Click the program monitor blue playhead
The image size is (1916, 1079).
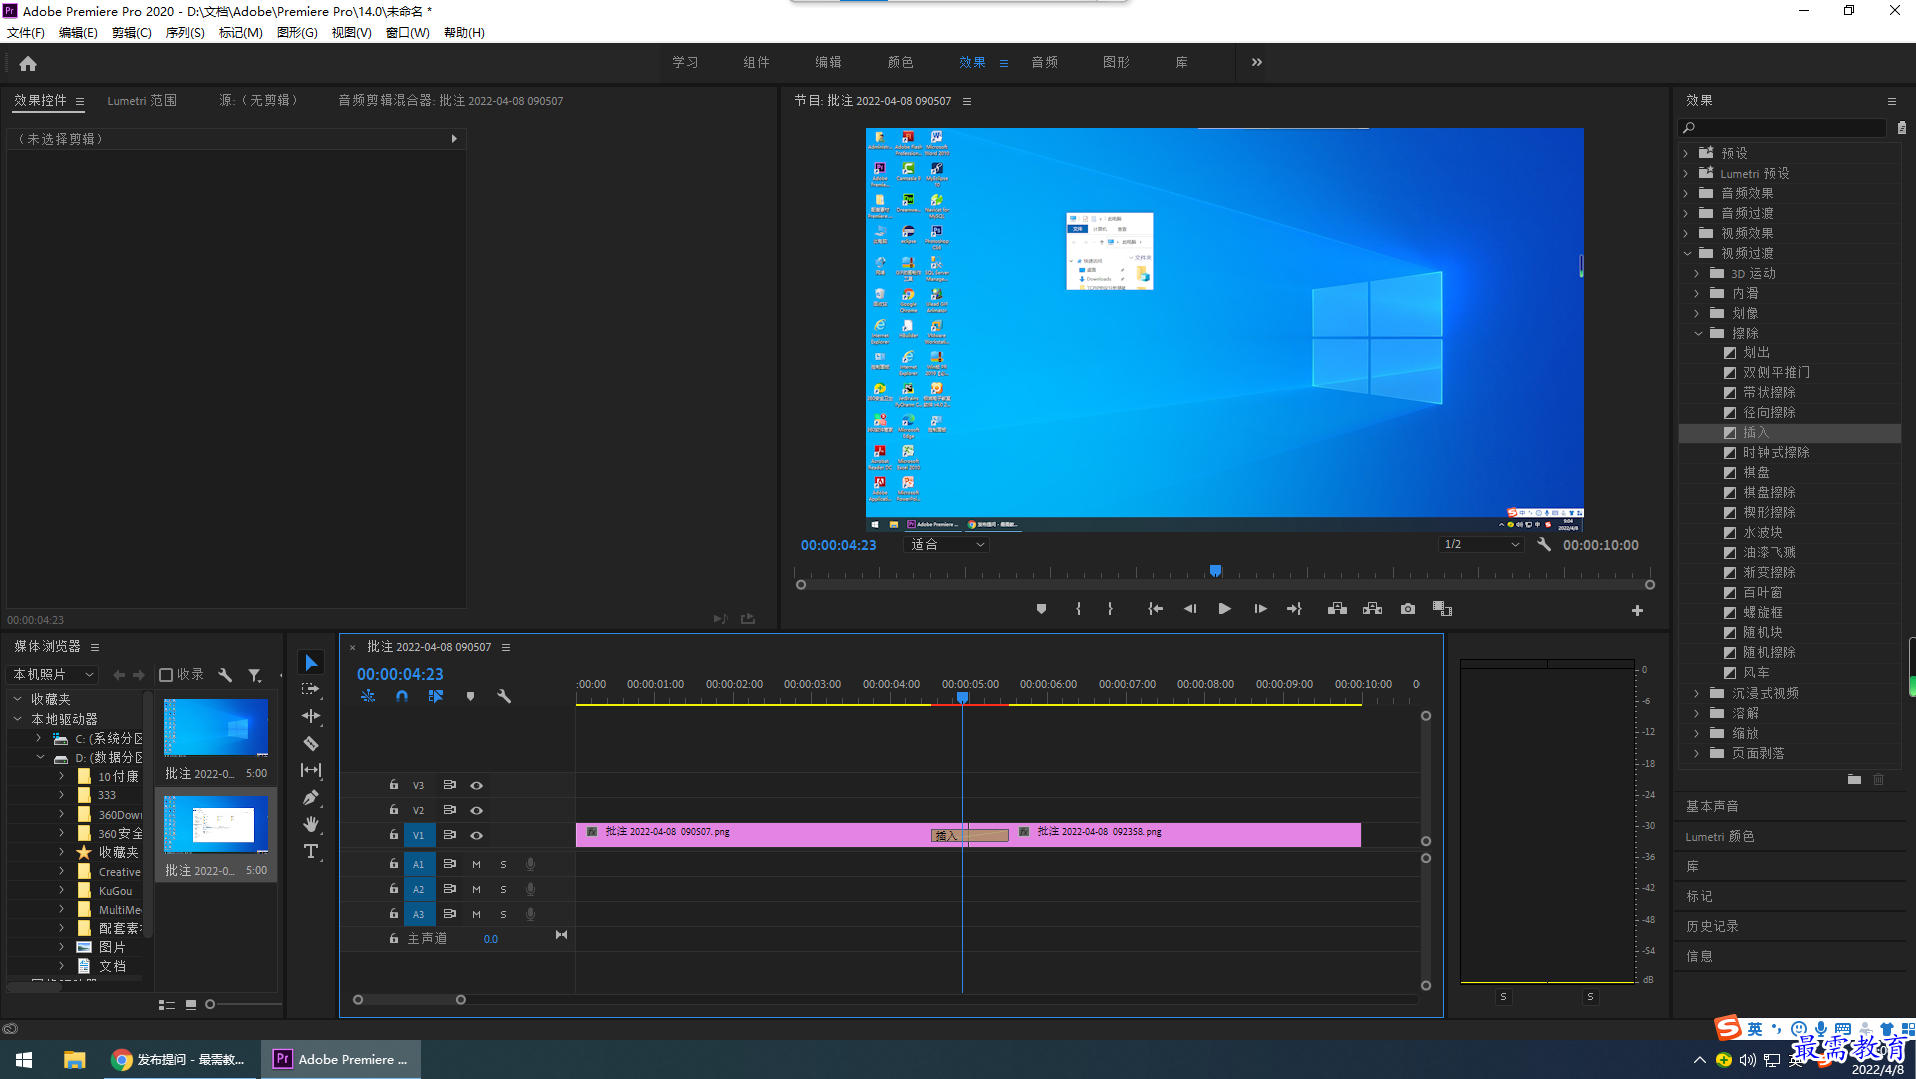pyautogui.click(x=1215, y=571)
